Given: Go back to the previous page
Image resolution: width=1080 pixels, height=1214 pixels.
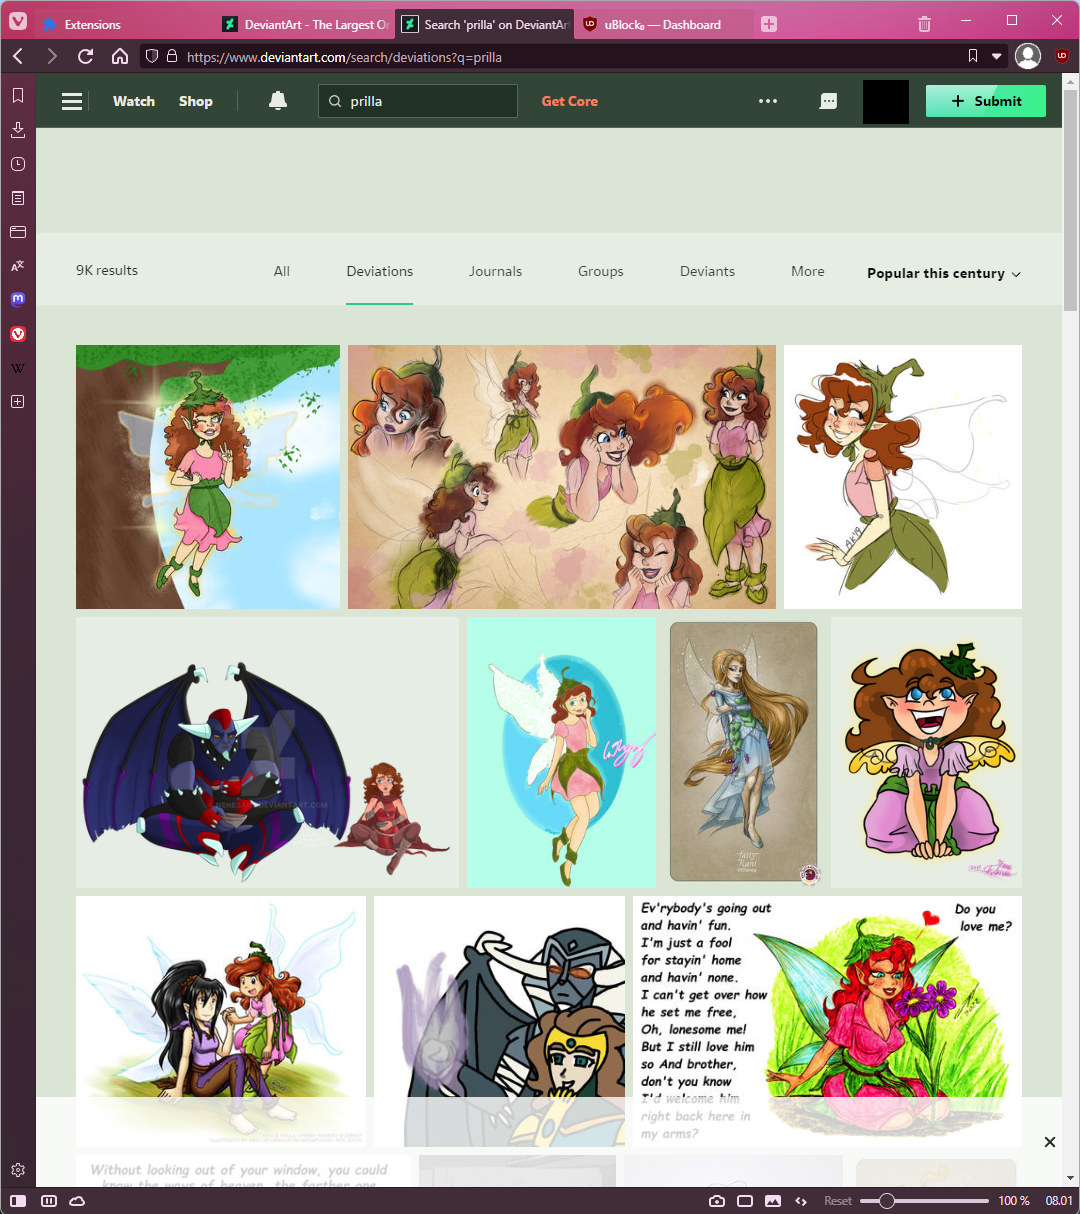Looking at the screenshot, I should pyautogui.click(x=18, y=57).
